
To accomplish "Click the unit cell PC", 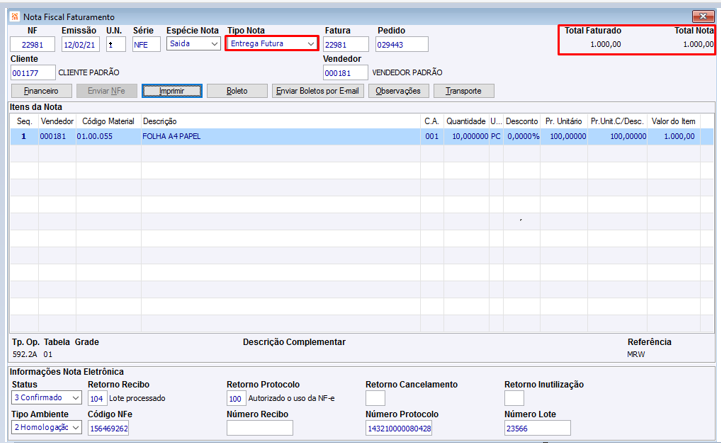I will pos(496,136).
